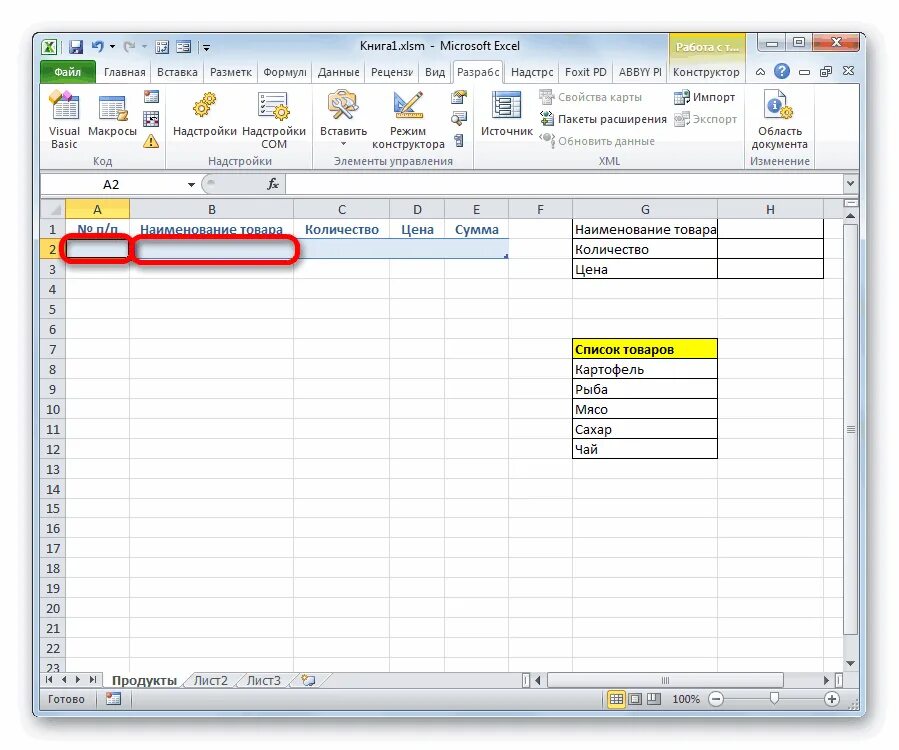899x750 pixels.
Task: Click the greyed Свойства карты button
Action: pyautogui.click(x=591, y=97)
